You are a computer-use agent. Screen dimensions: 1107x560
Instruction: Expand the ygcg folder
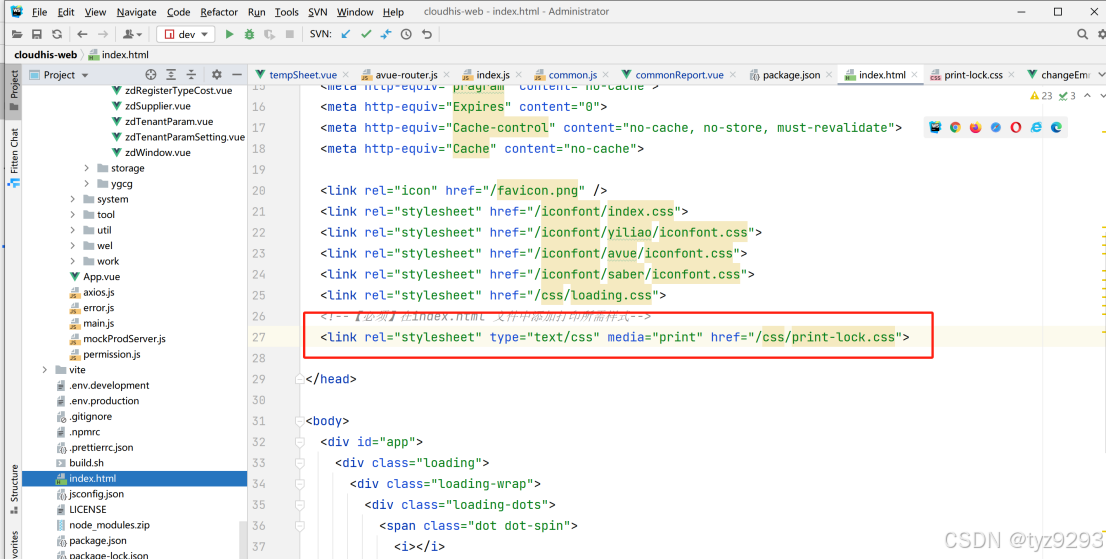(x=87, y=184)
